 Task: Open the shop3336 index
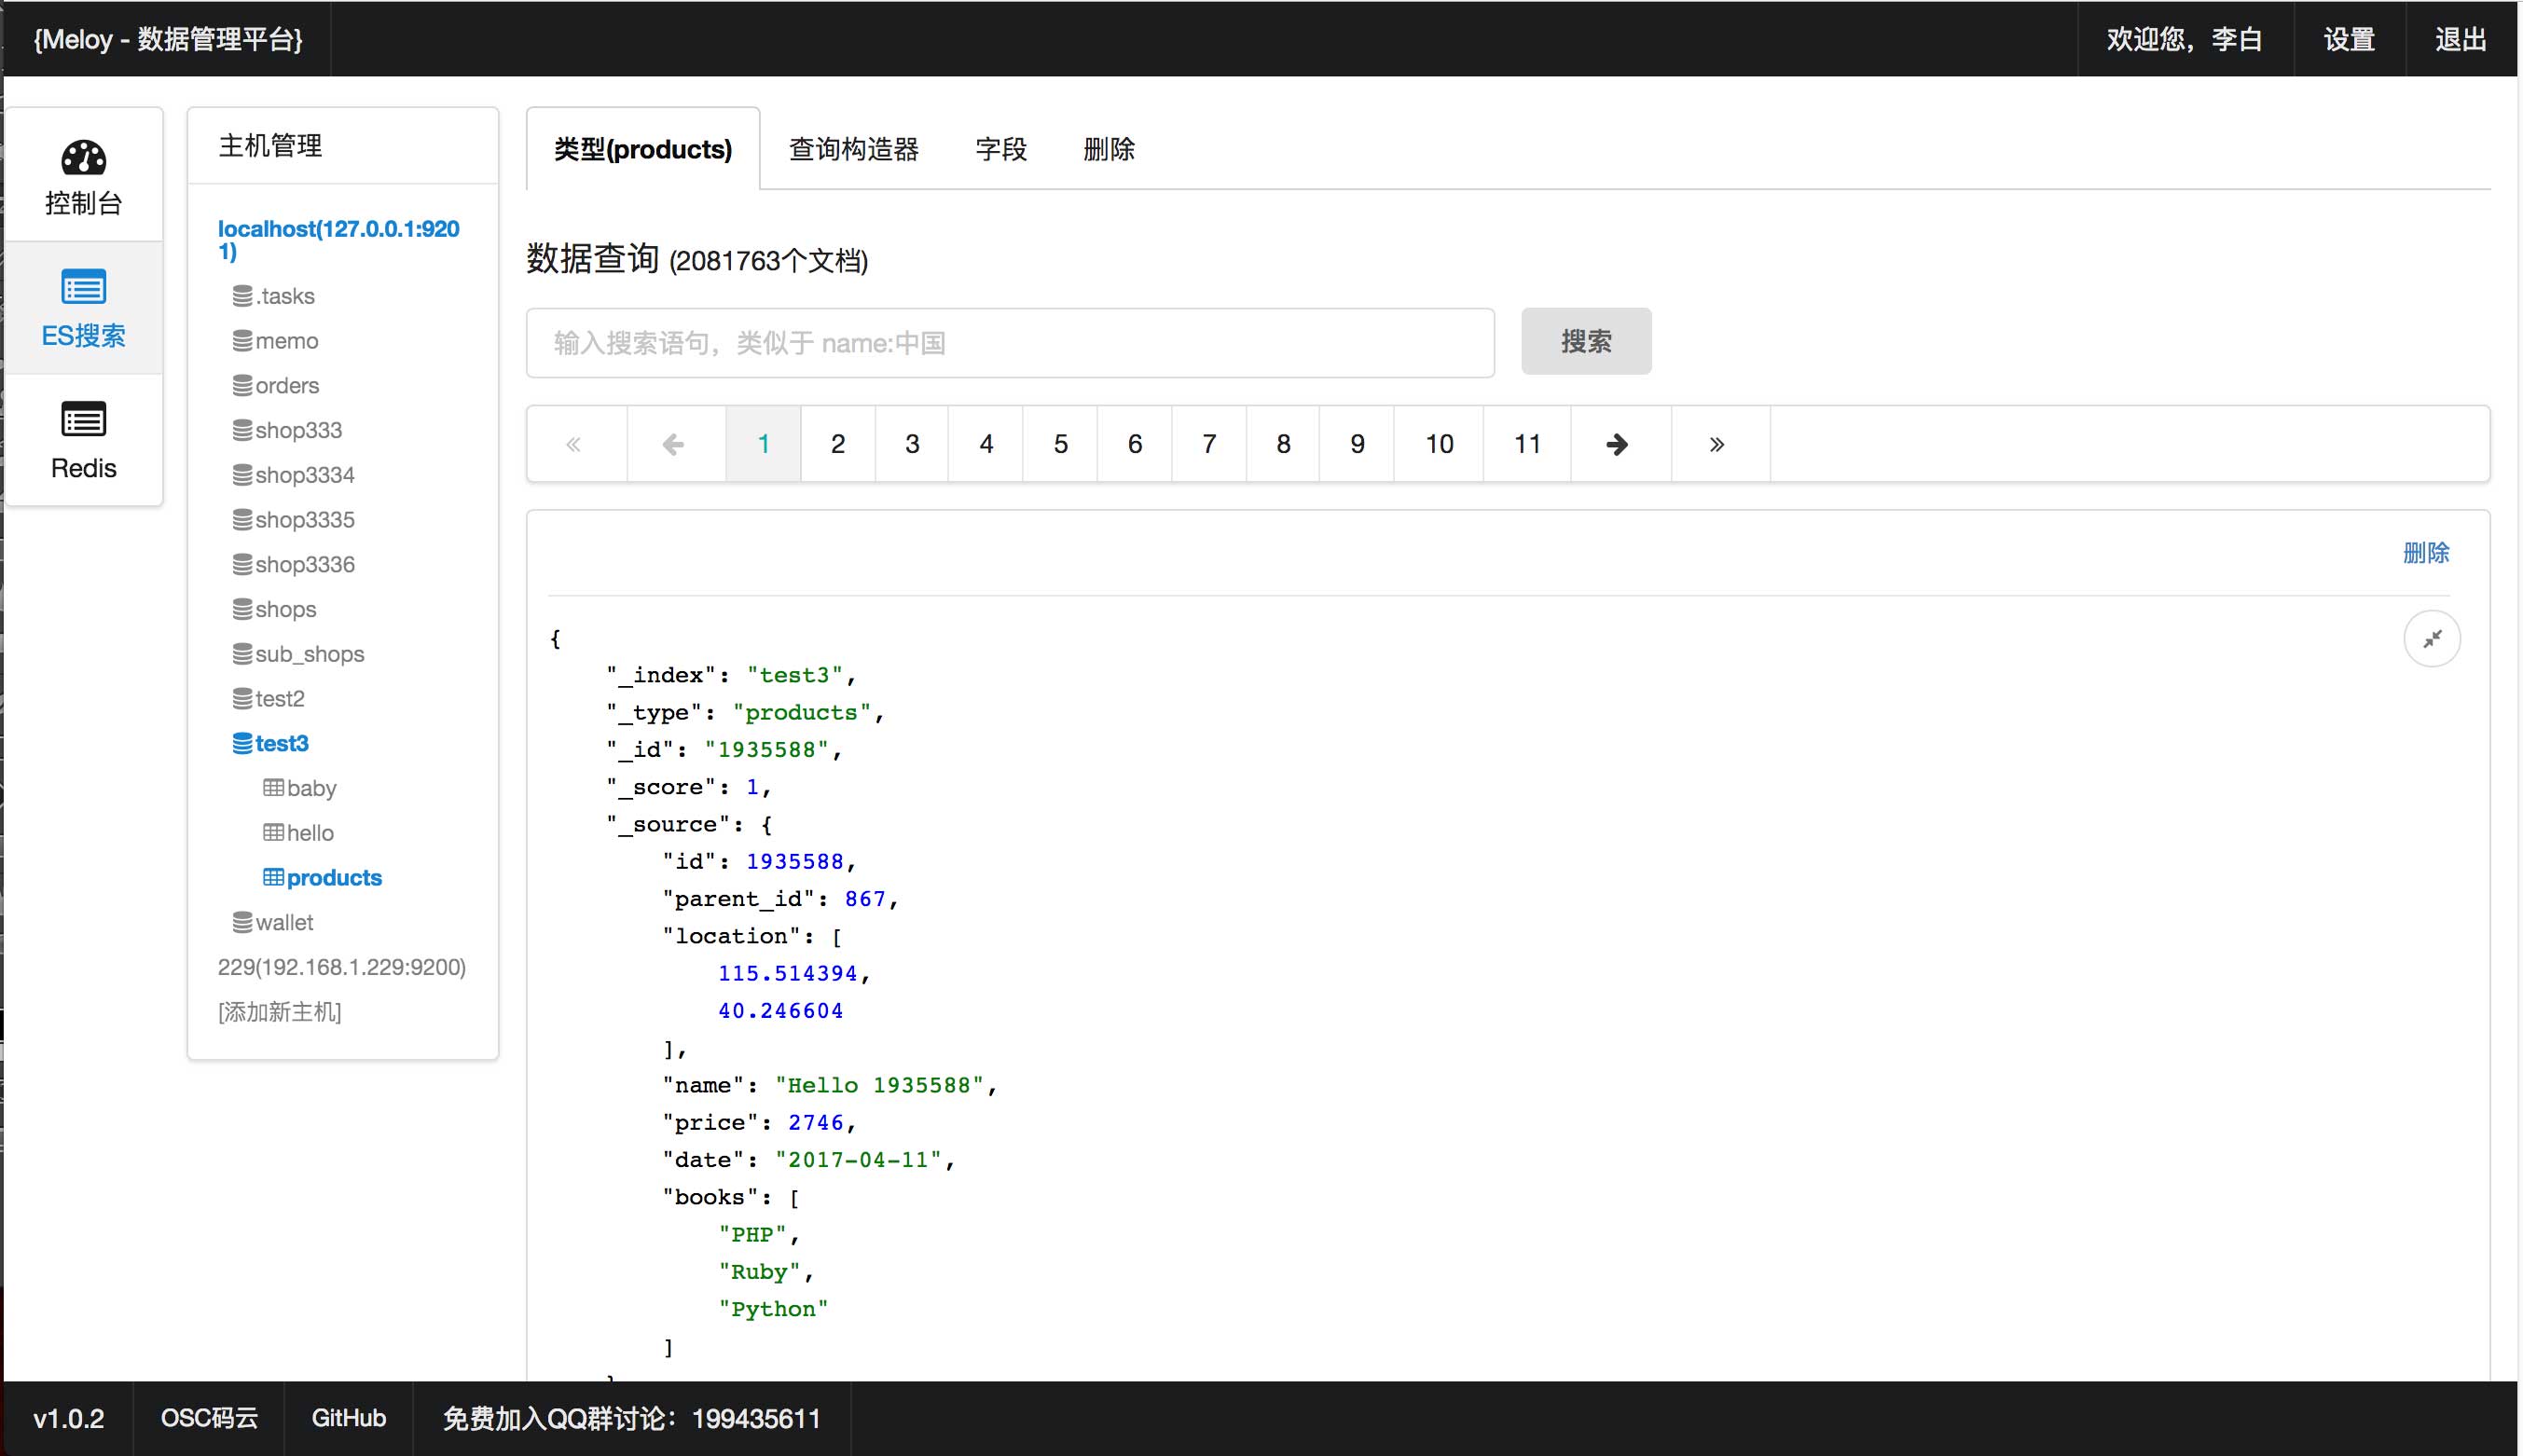(x=293, y=564)
